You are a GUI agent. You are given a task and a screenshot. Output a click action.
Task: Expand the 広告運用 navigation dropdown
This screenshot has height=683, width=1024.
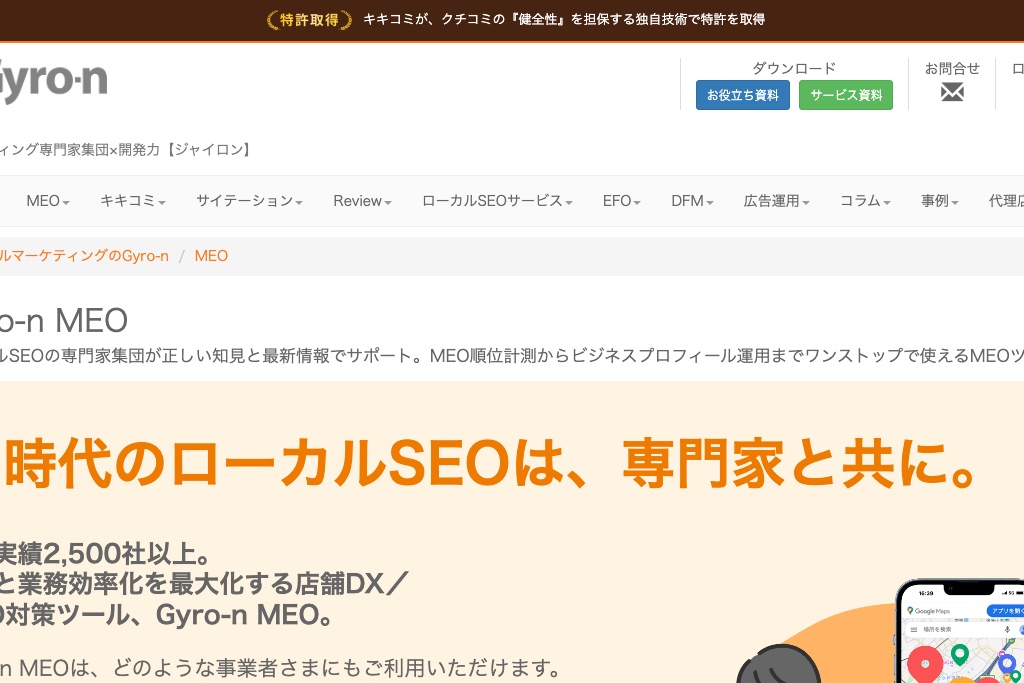click(776, 201)
